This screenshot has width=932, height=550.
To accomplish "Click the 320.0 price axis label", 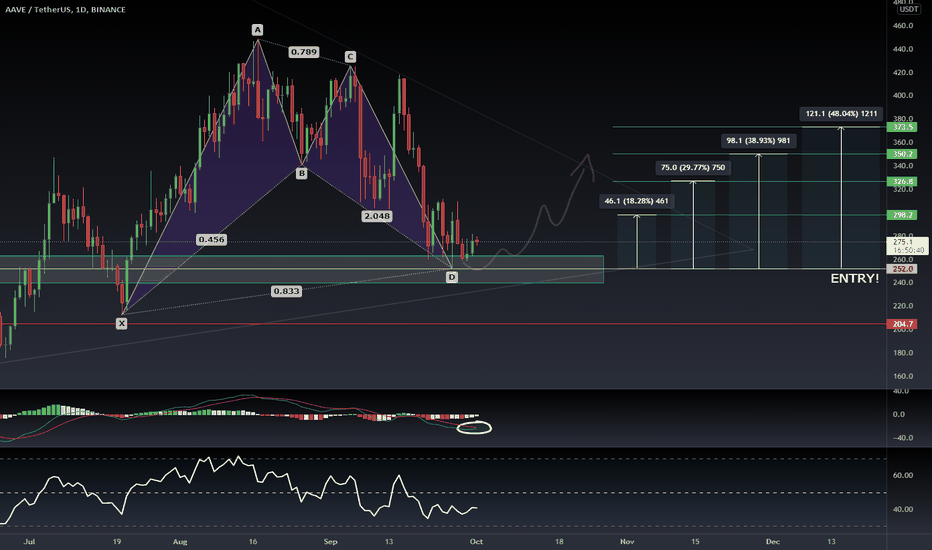I will click(903, 189).
